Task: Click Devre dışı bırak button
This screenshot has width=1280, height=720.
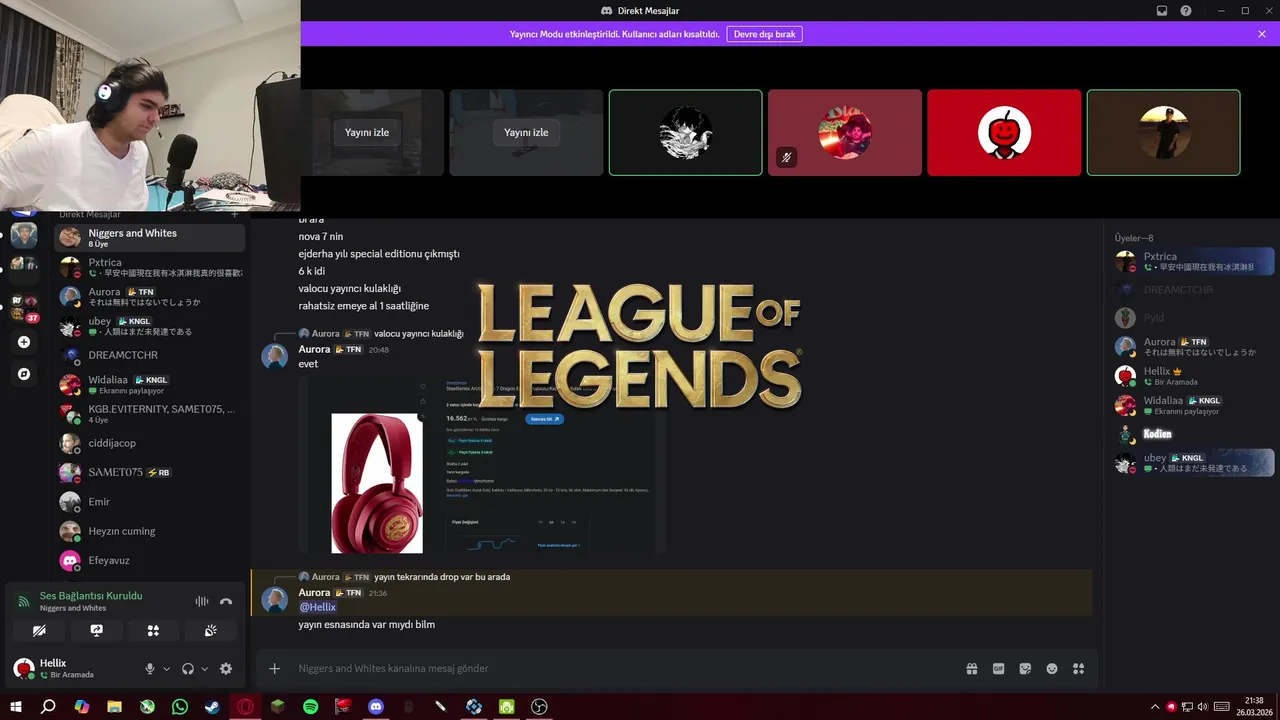Action: pos(764,34)
